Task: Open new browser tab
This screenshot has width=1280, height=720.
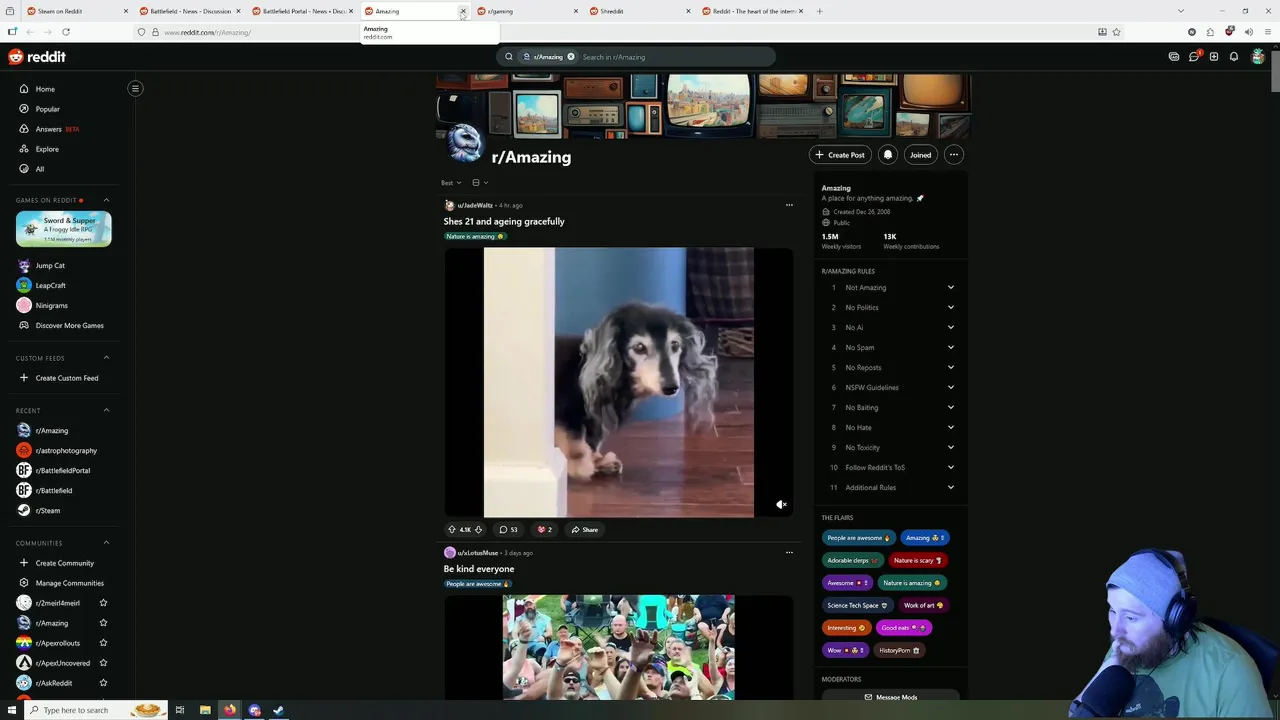Action: pos(819,11)
